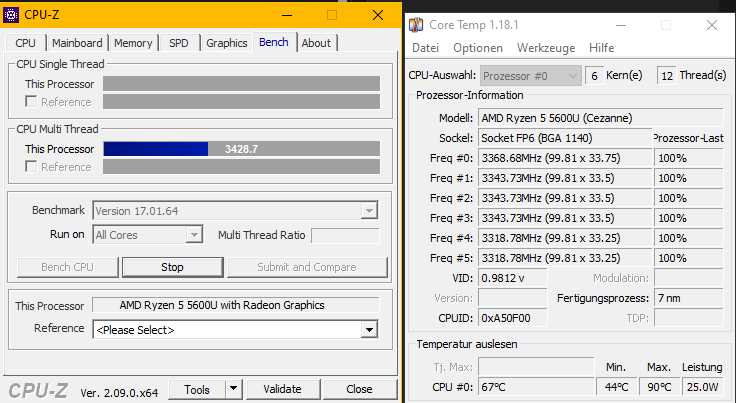Screen dimensions: 736x403
Task: Click the Freq #1 frequency value
Action: click(x=565, y=178)
